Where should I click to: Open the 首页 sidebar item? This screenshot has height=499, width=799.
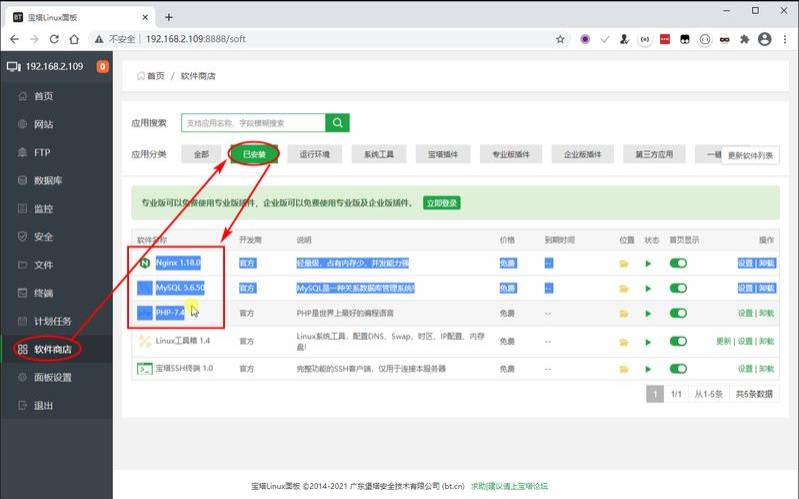tap(43, 96)
